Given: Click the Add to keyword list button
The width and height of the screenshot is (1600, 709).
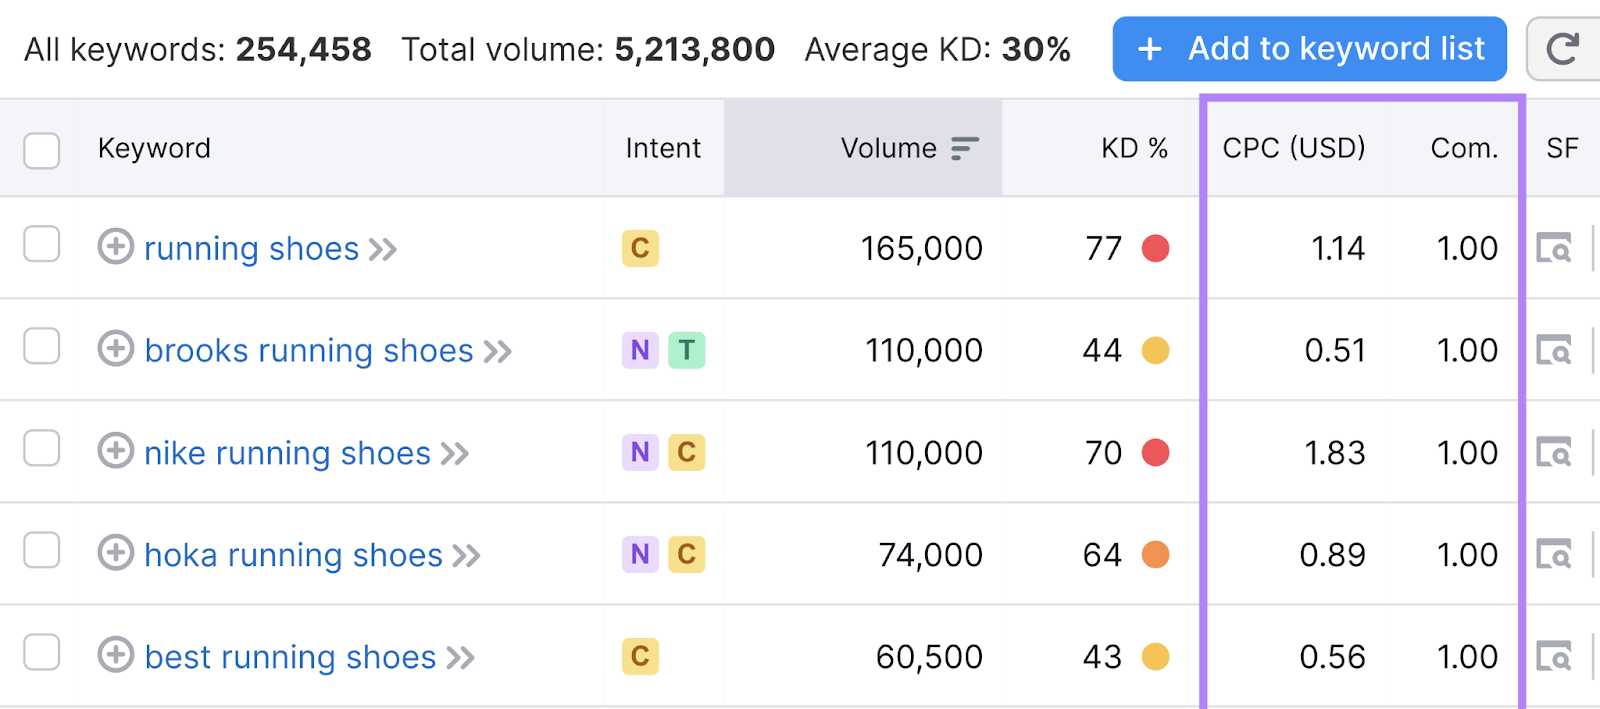Looking at the screenshot, I should [x=1310, y=49].
